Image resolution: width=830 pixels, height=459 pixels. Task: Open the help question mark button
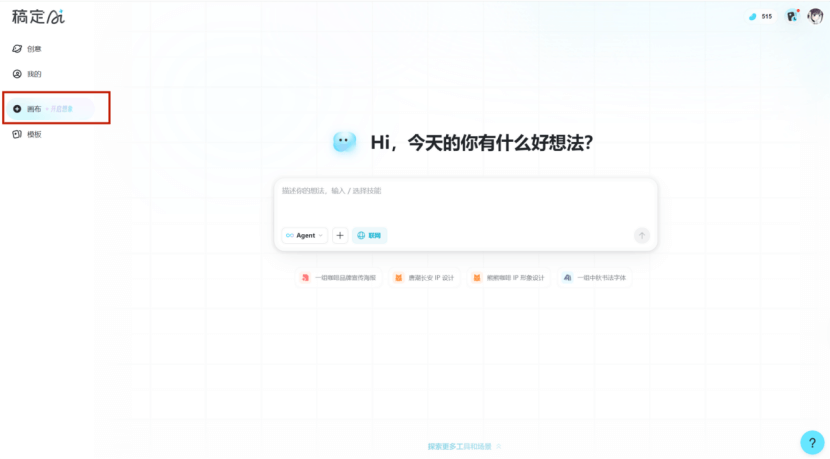(x=812, y=443)
